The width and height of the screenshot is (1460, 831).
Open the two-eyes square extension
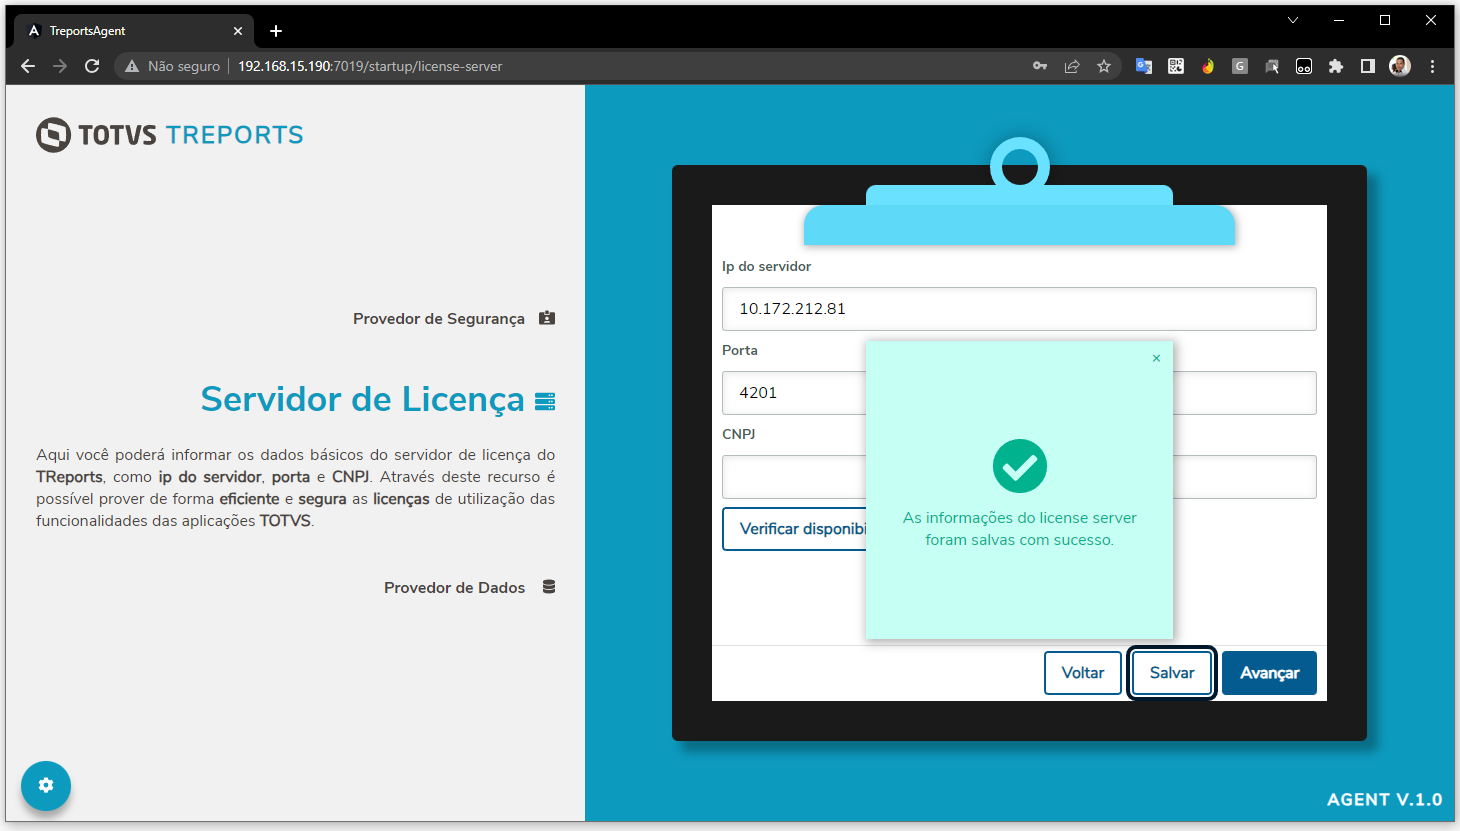coord(1304,66)
